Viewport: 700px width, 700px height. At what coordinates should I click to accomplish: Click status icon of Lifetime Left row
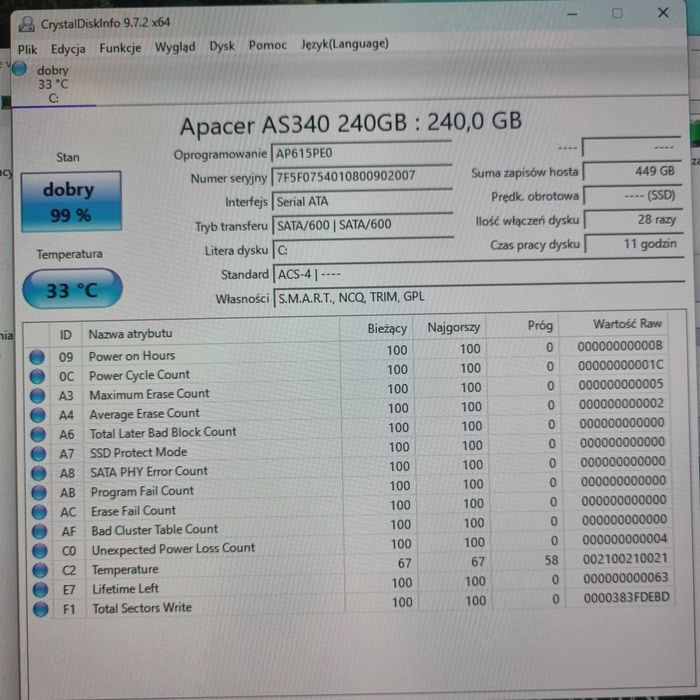40,590
